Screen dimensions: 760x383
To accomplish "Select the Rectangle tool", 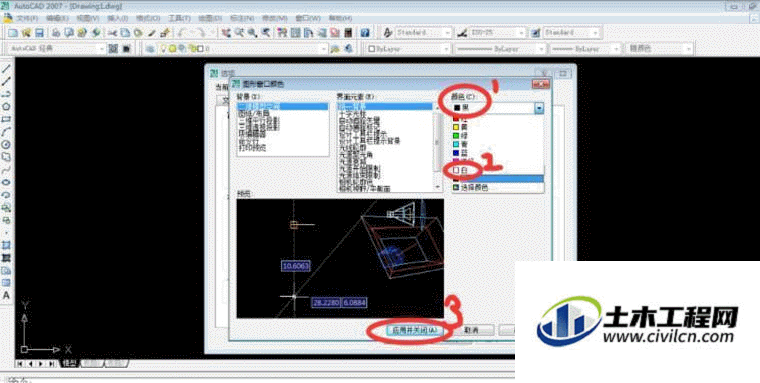I will [6, 119].
